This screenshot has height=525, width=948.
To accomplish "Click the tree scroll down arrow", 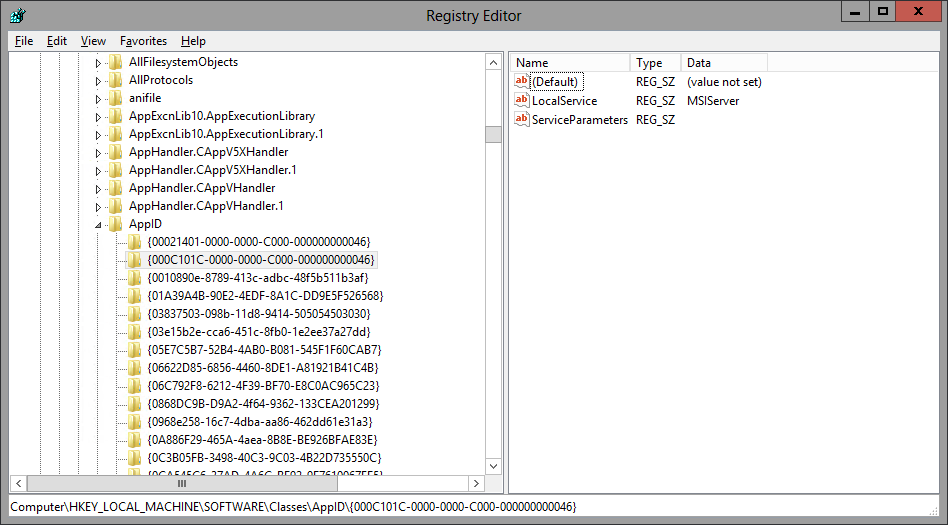I will pos(493,466).
